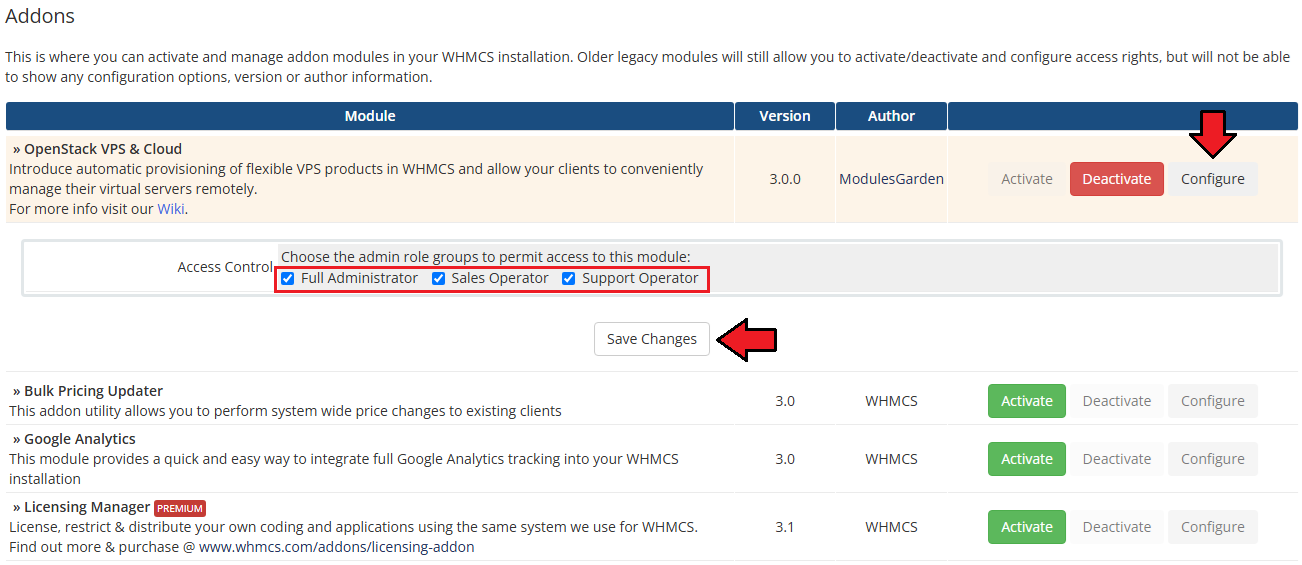Open Configure for OpenStack VPS & Cloud

point(1212,179)
